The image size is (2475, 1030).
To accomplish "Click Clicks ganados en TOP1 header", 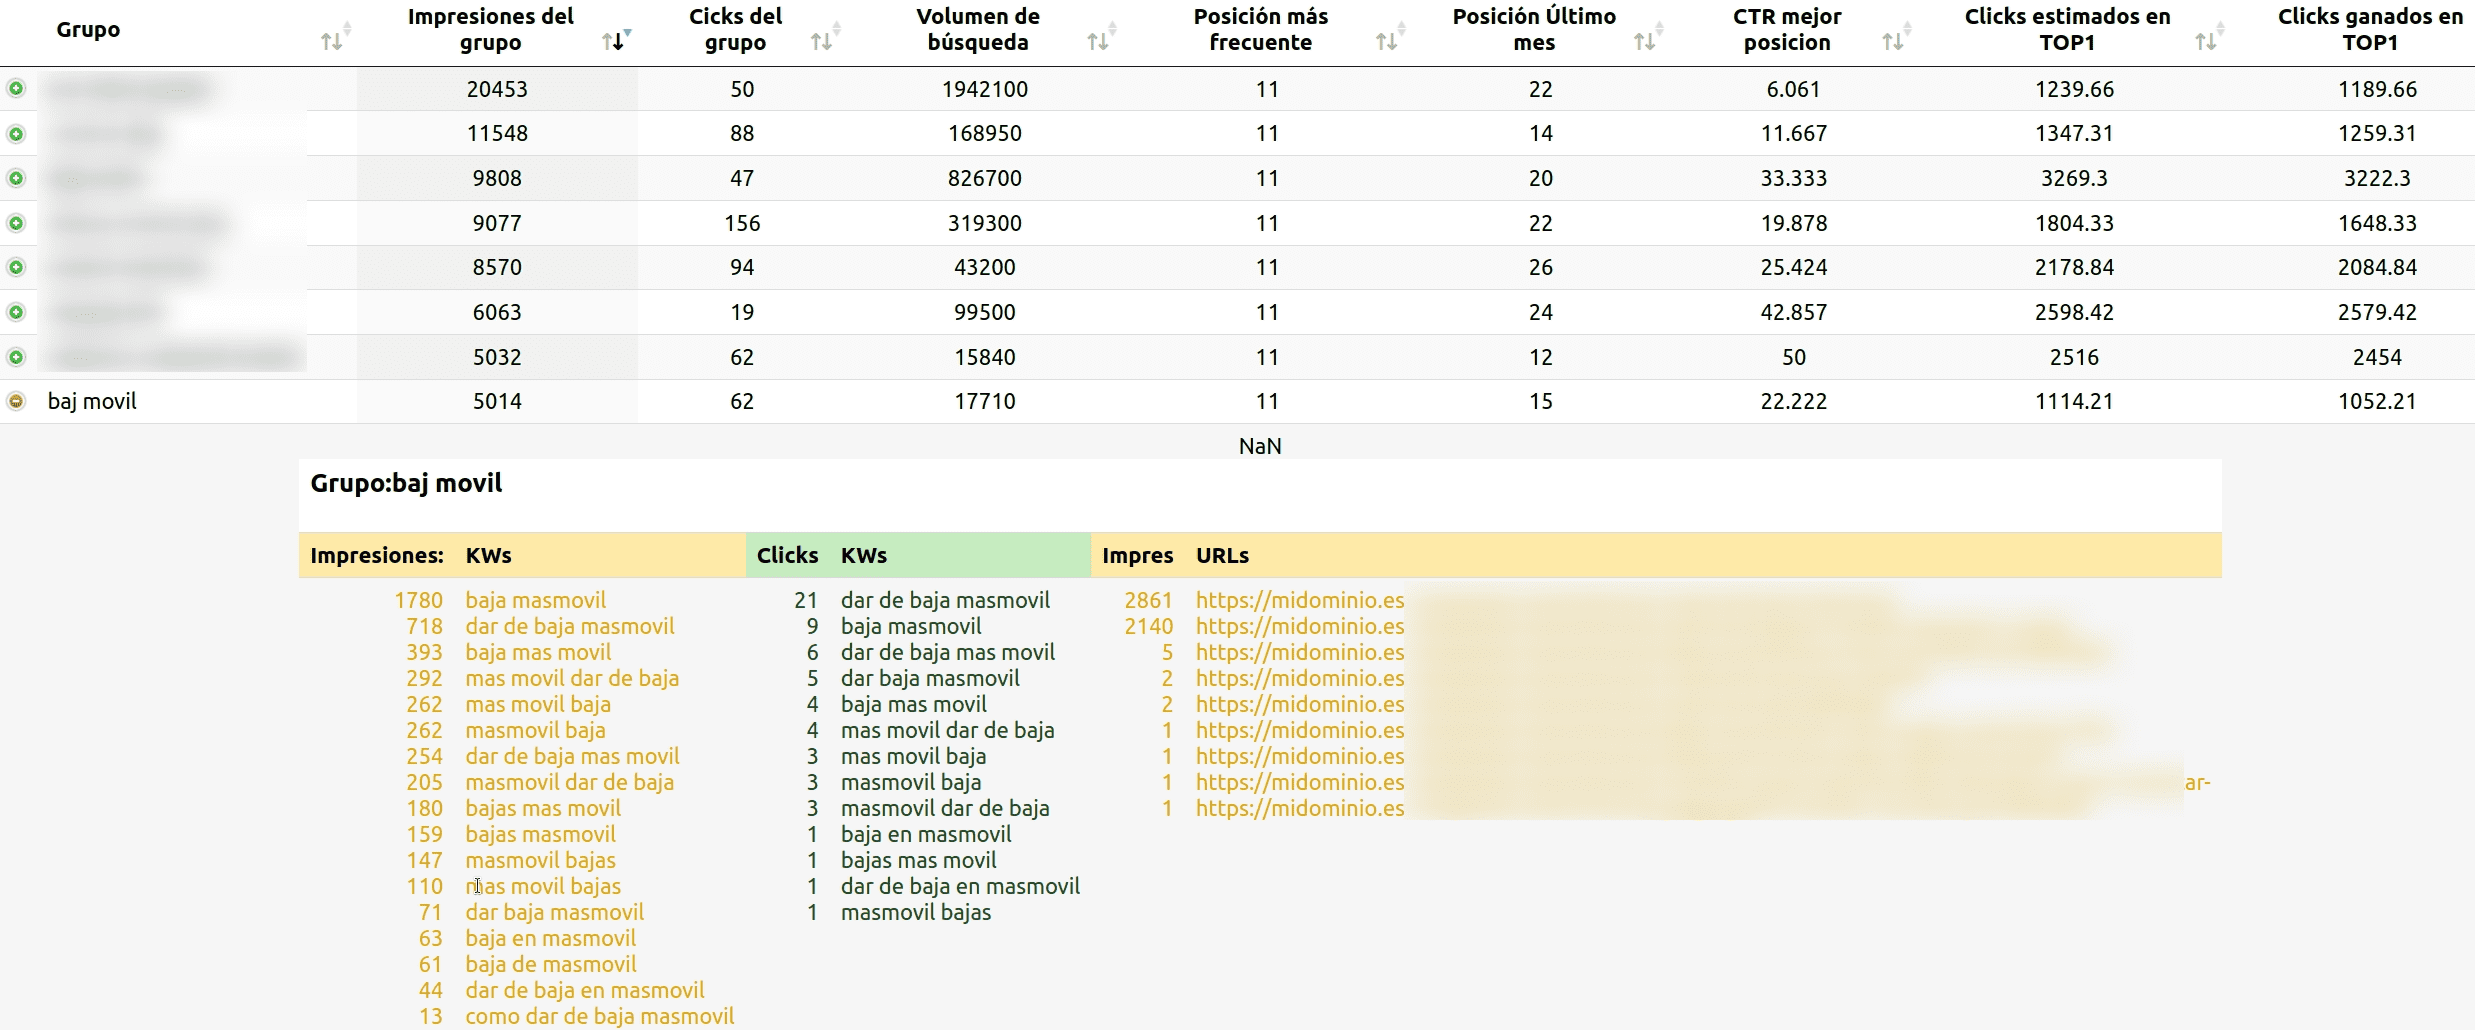I will 2370,29.
